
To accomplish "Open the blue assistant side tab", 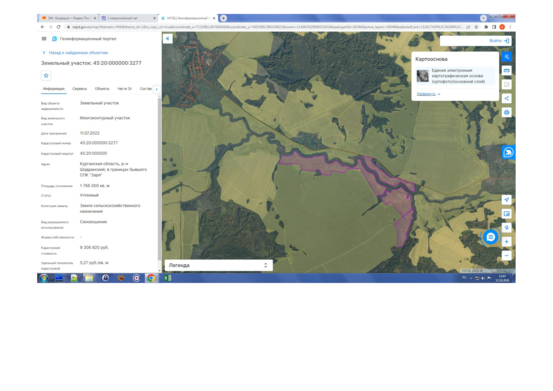I will coord(508,152).
